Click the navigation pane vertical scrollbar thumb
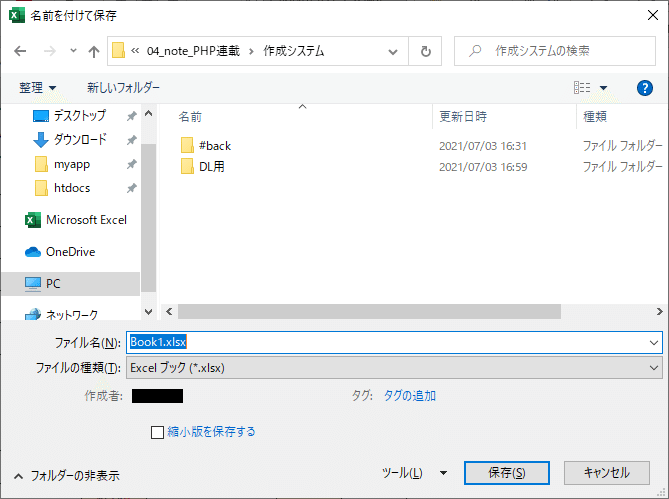The height and width of the screenshot is (499, 669). pos(148,218)
